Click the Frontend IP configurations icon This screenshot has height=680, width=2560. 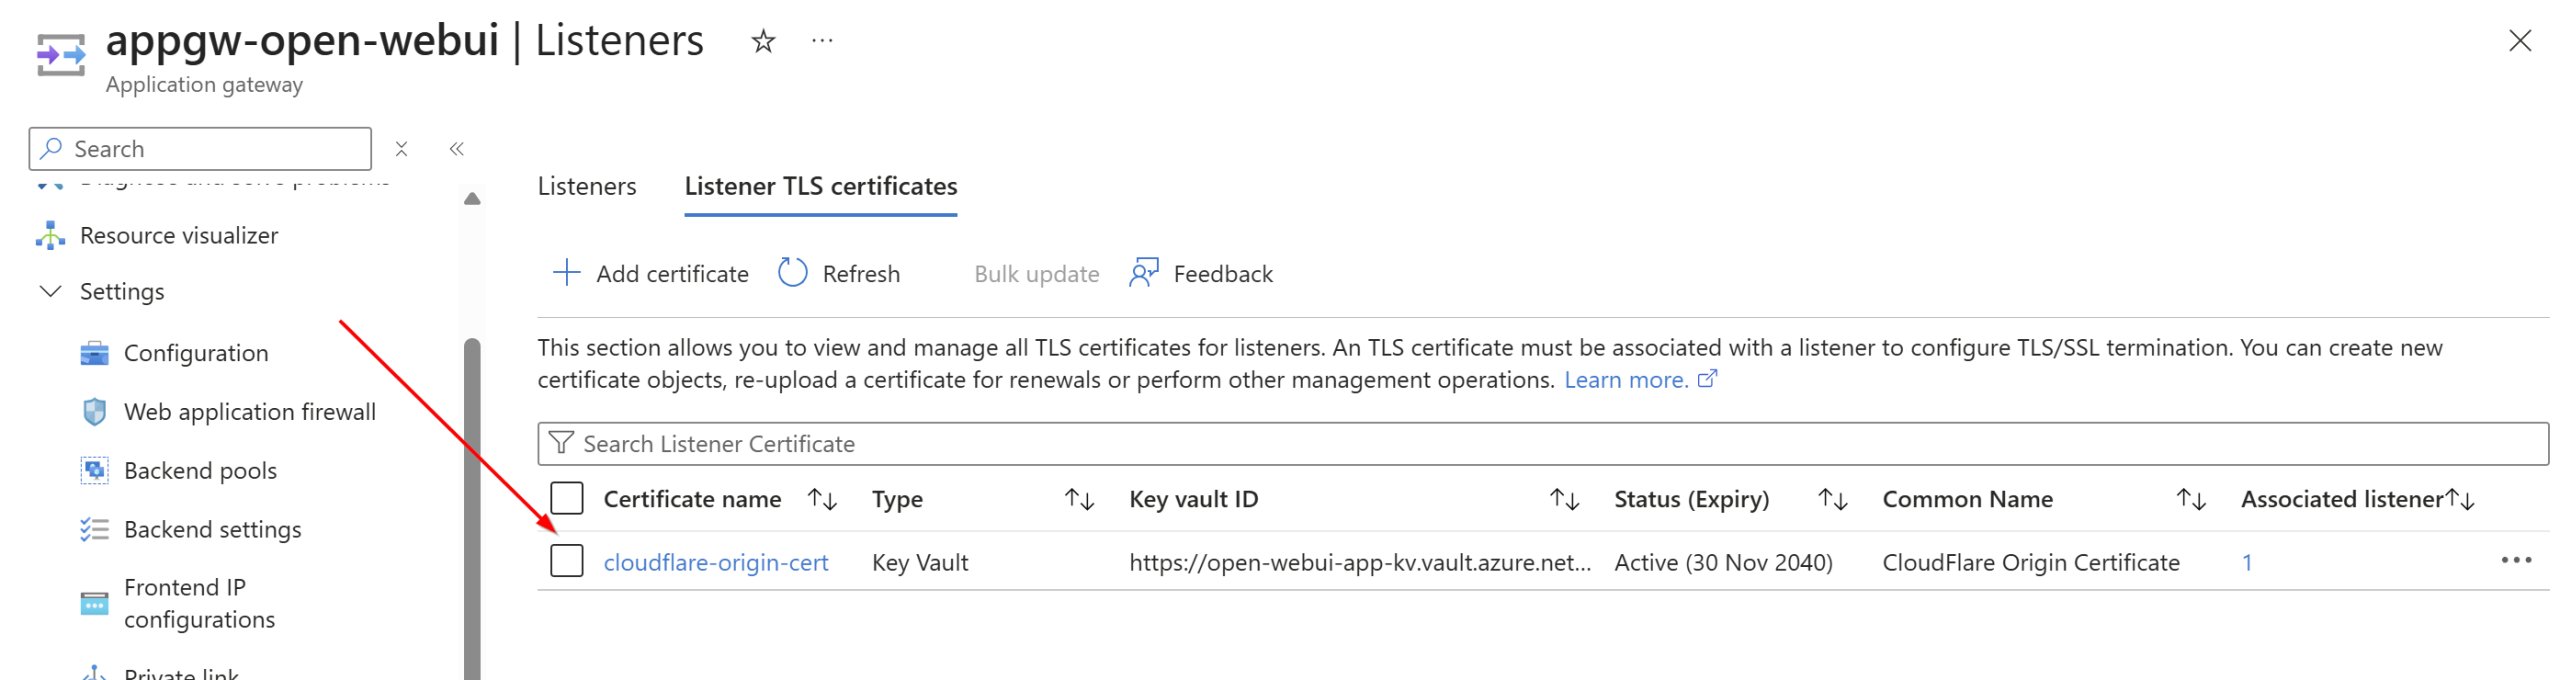[x=94, y=603]
